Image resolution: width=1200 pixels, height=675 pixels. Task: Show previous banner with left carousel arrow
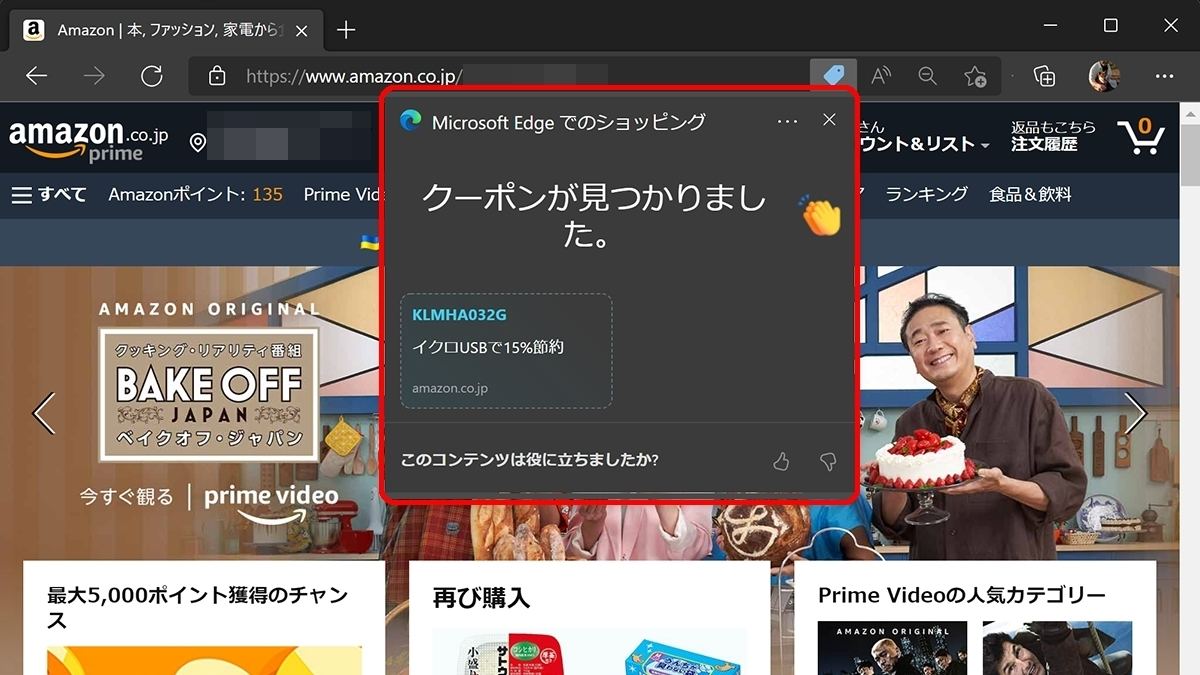(x=43, y=412)
